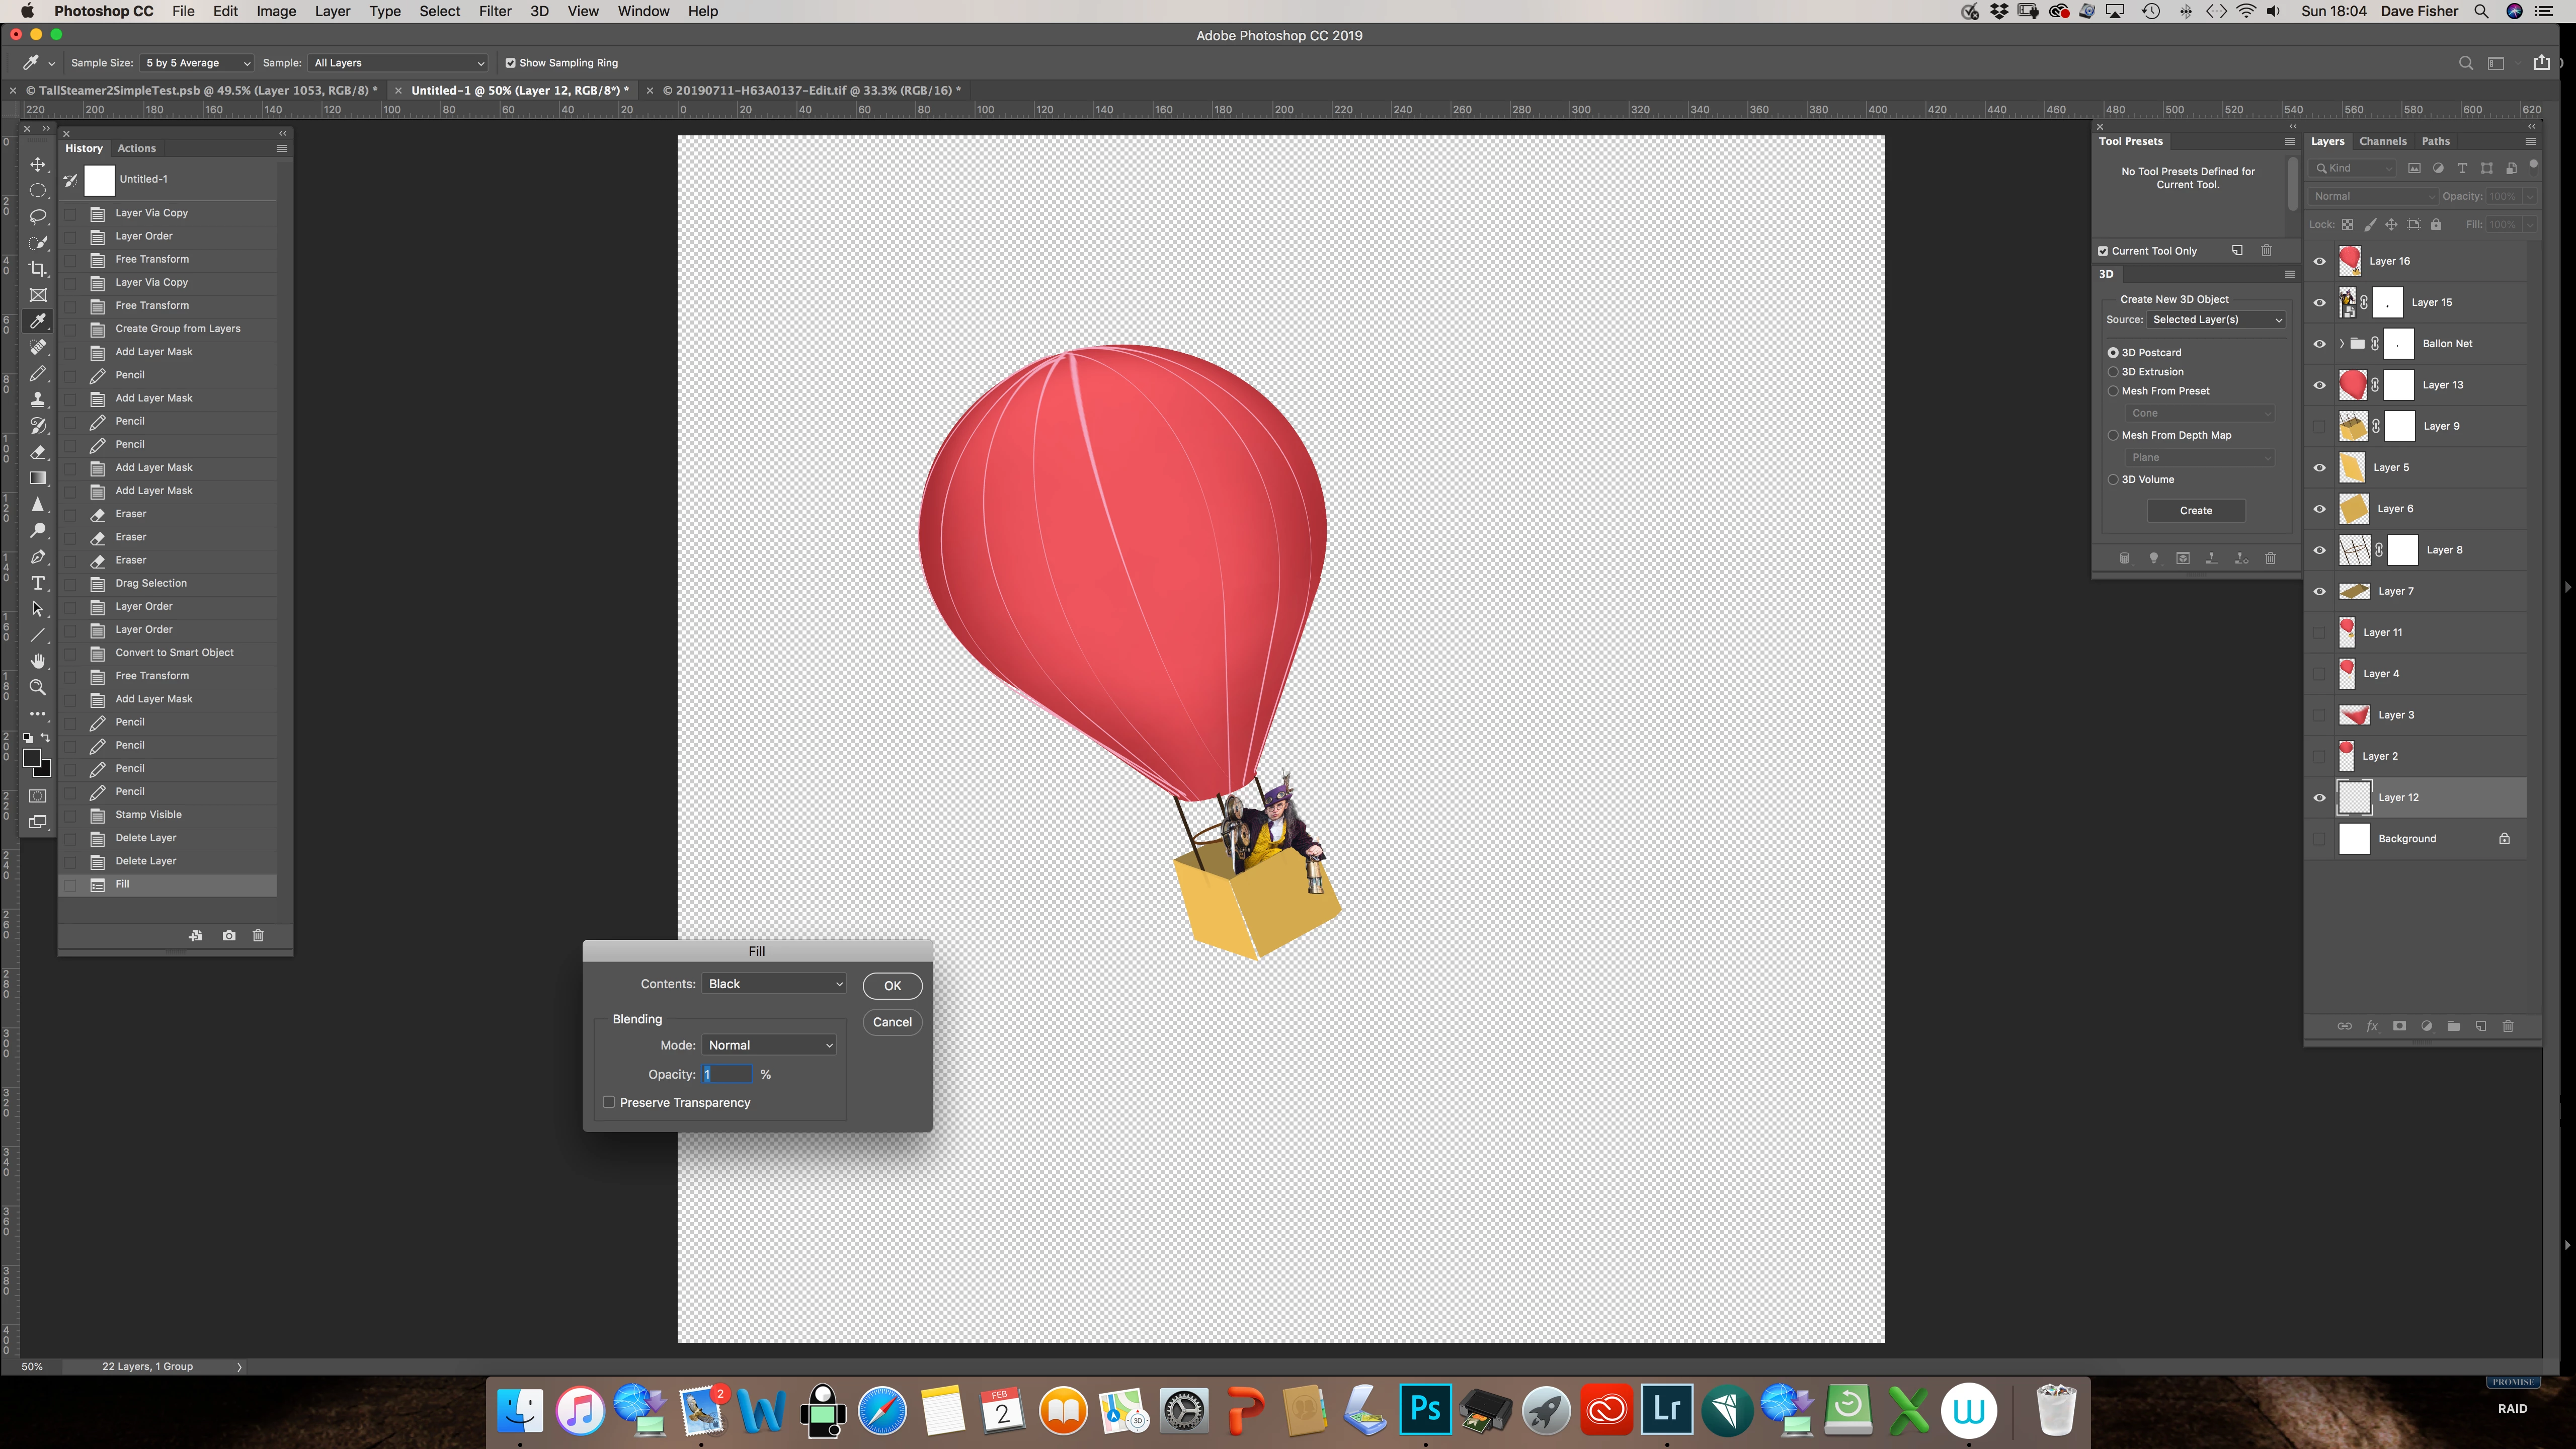Screen dimensions: 2576x1449
Task: Select the Move tool
Action: pos(38,164)
